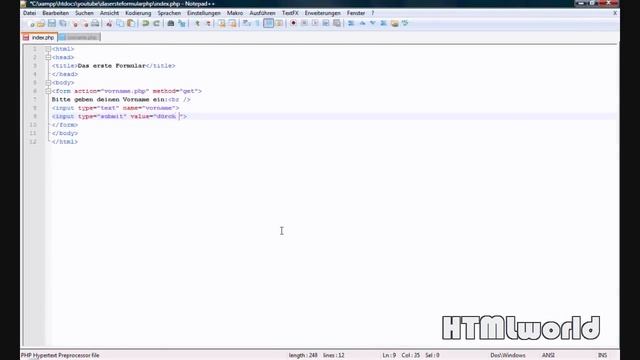Click the INS indicator in status bar

point(602,356)
